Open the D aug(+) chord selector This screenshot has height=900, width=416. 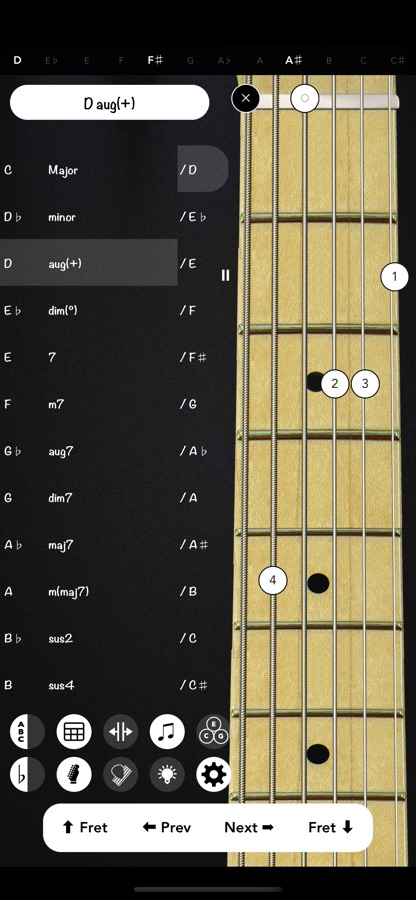coord(110,103)
